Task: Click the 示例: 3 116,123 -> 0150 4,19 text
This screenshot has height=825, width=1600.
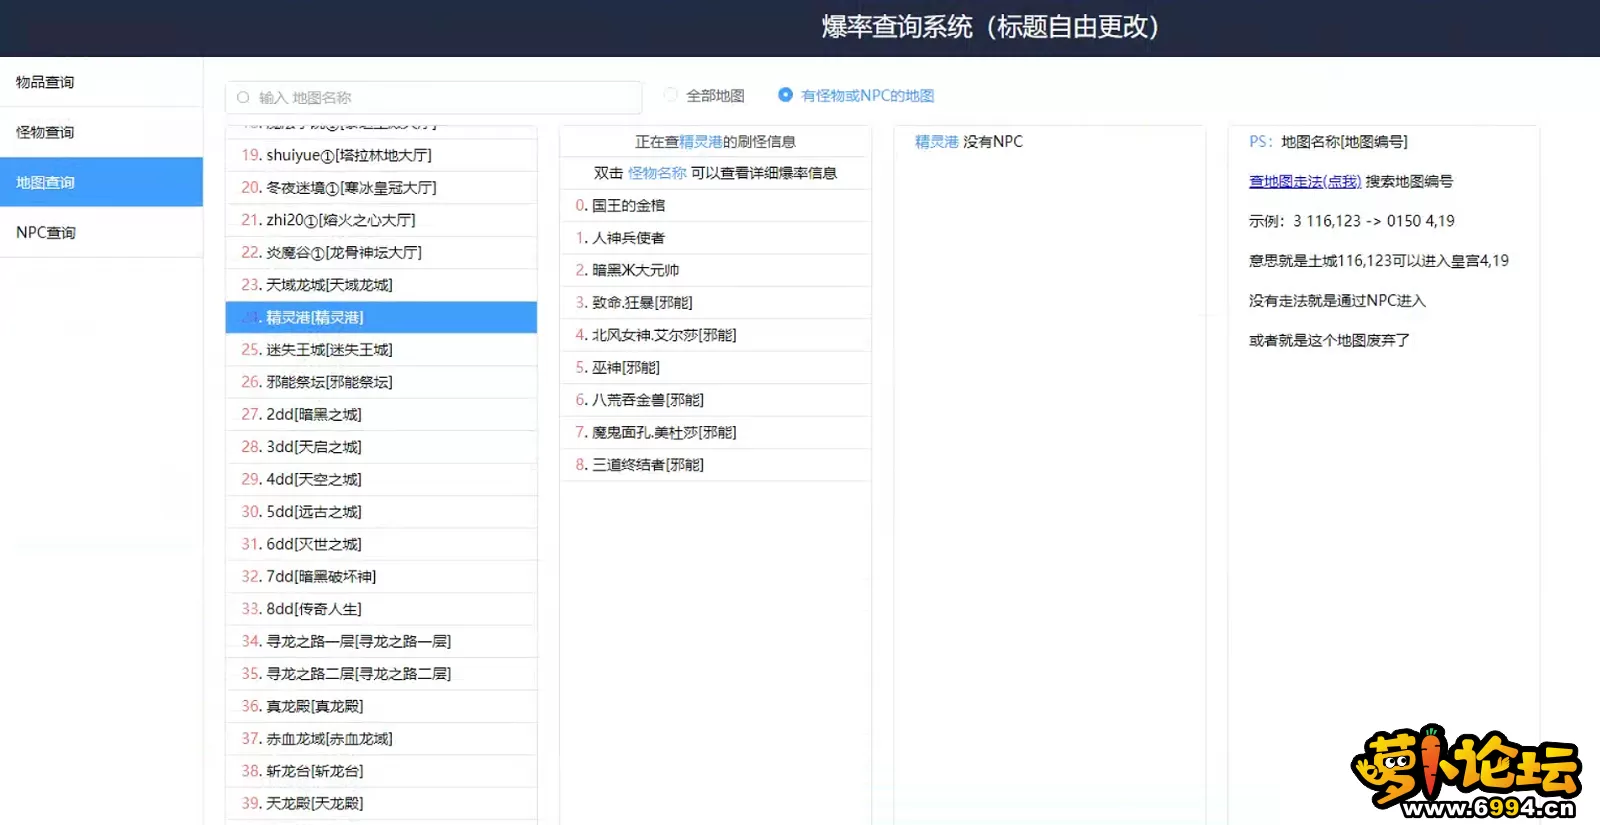Action: 1352,221
